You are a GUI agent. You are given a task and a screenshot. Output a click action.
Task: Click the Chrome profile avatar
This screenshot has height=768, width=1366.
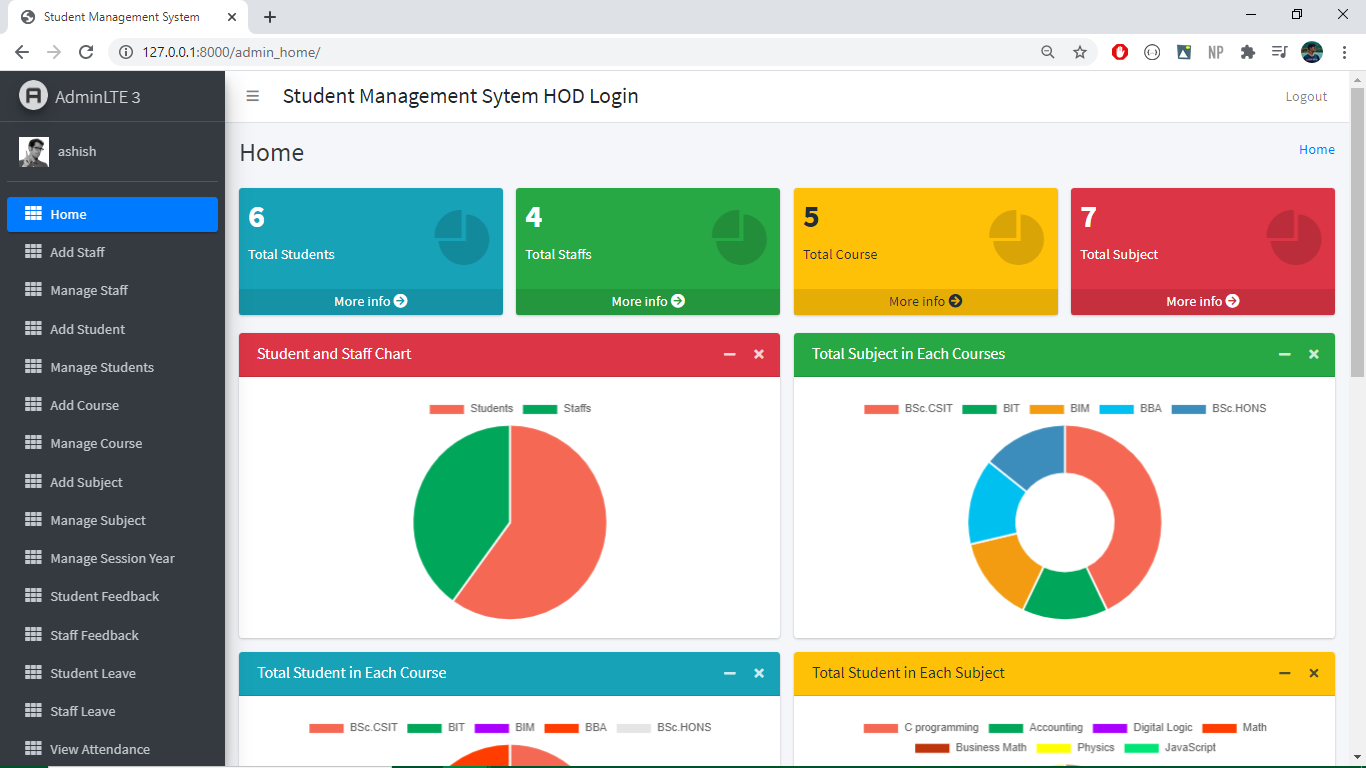click(1312, 52)
